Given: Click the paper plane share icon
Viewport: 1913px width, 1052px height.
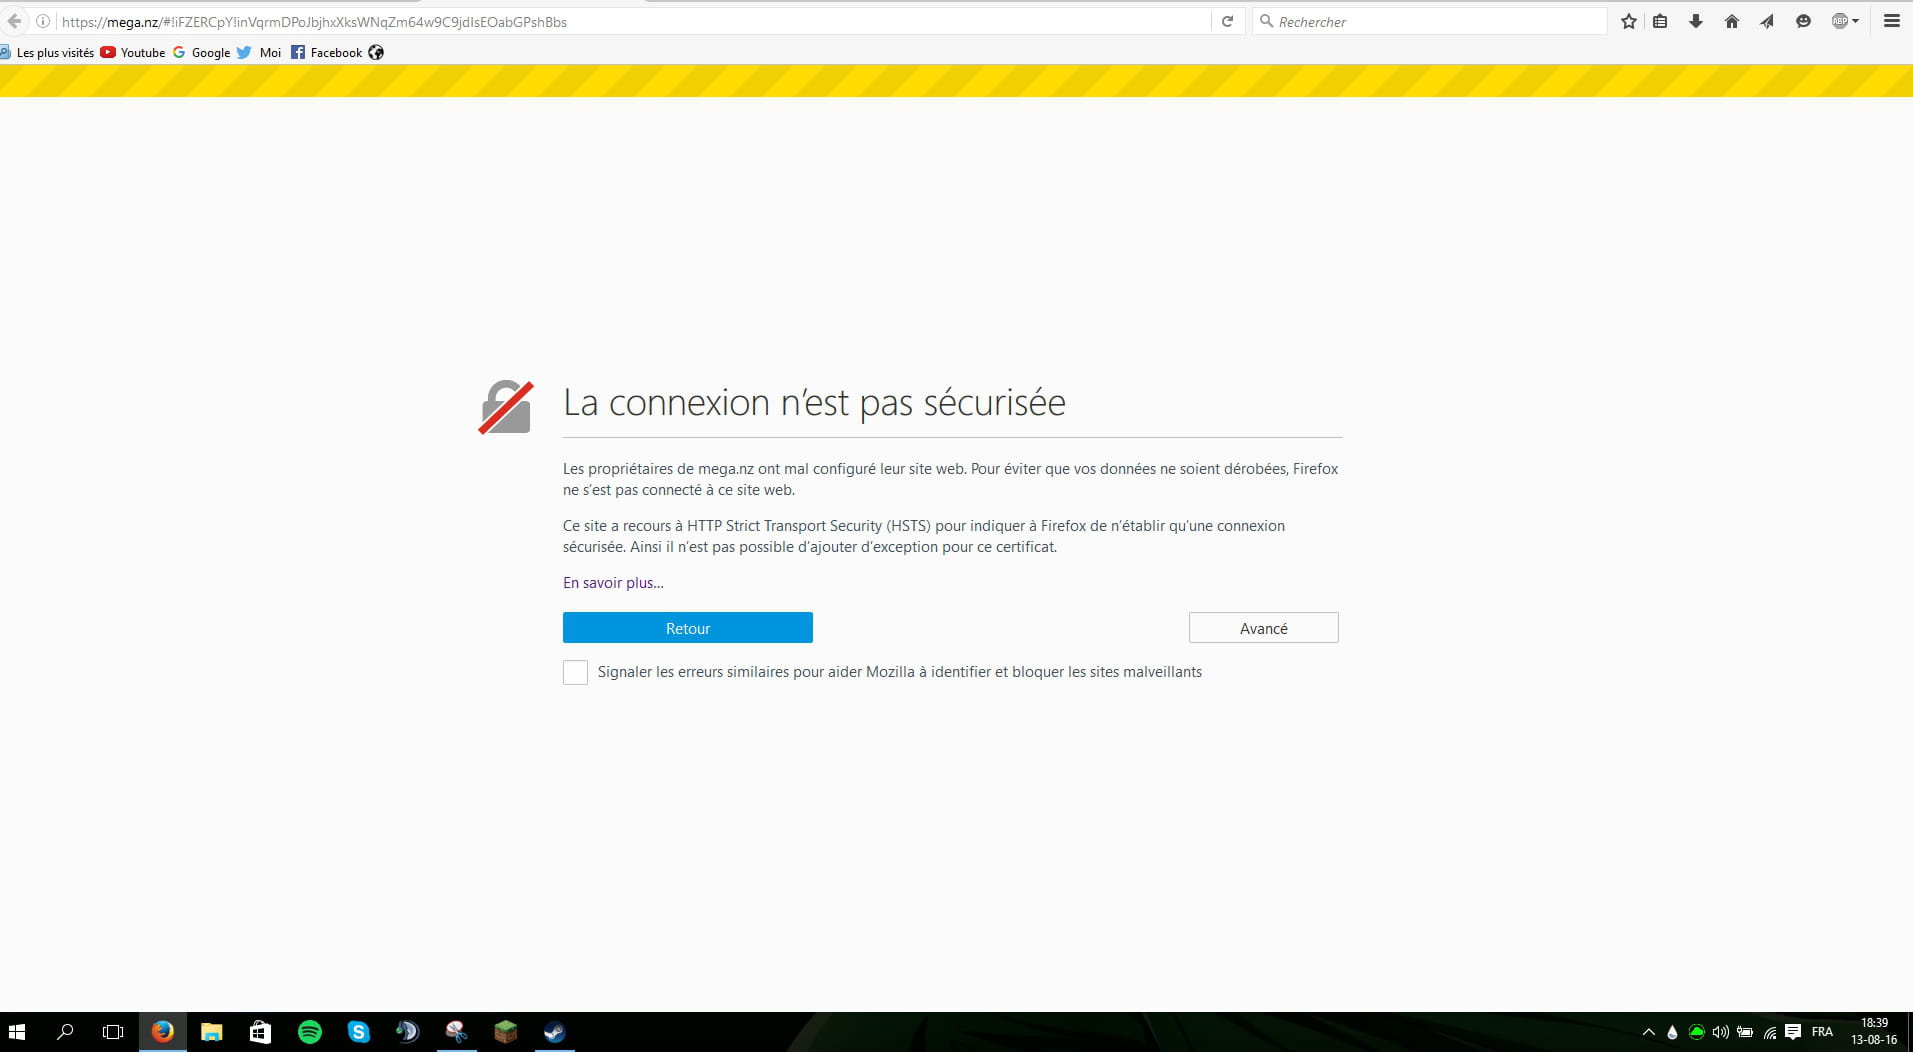Looking at the screenshot, I should point(1768,21).
